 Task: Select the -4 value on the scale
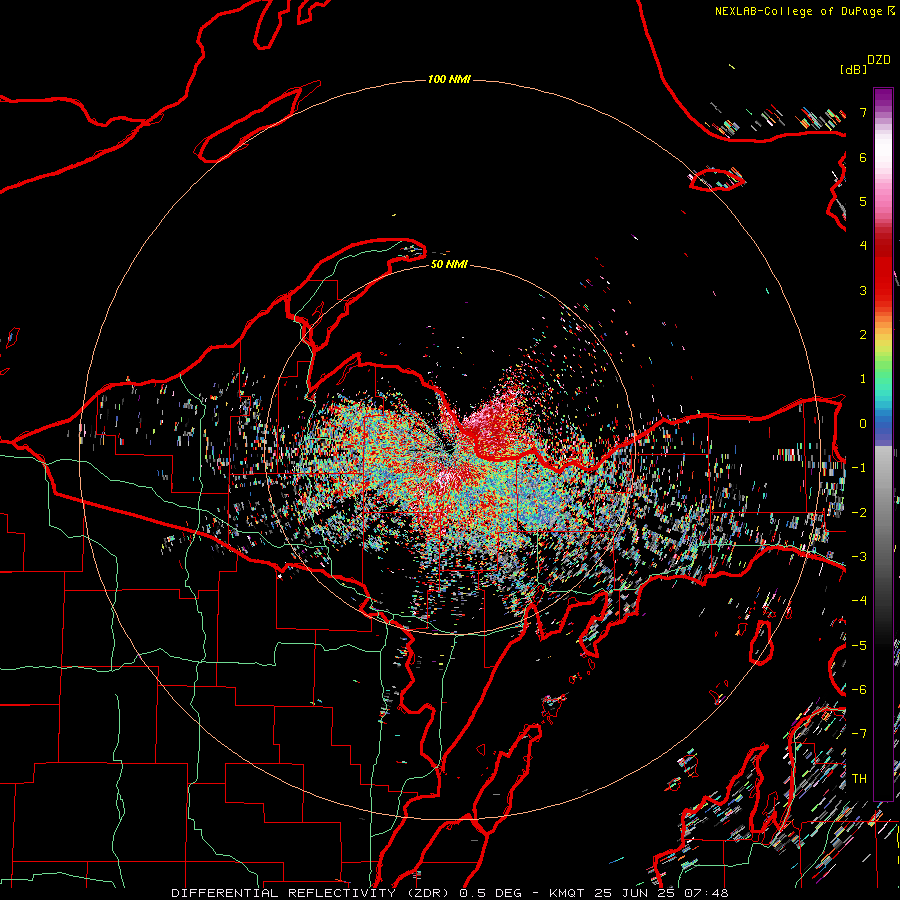point(859,601)
